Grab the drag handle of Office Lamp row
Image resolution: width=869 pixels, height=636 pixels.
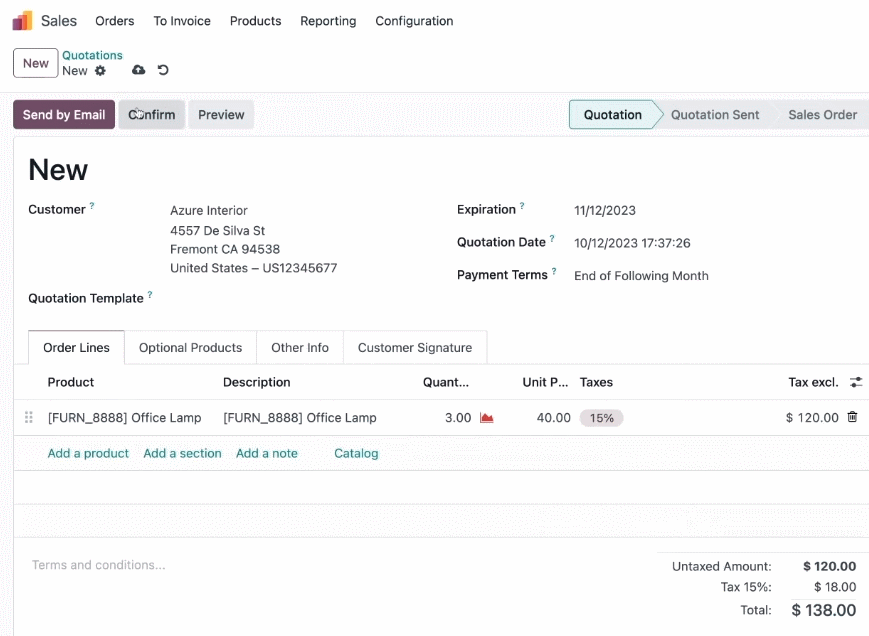click(29, 417)
